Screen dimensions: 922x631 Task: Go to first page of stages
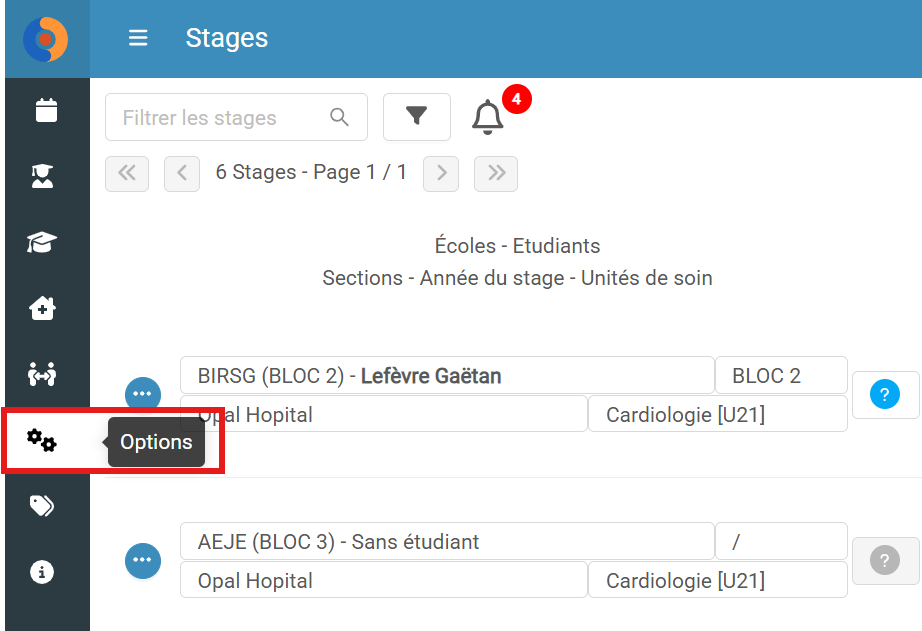click(127, 173)
